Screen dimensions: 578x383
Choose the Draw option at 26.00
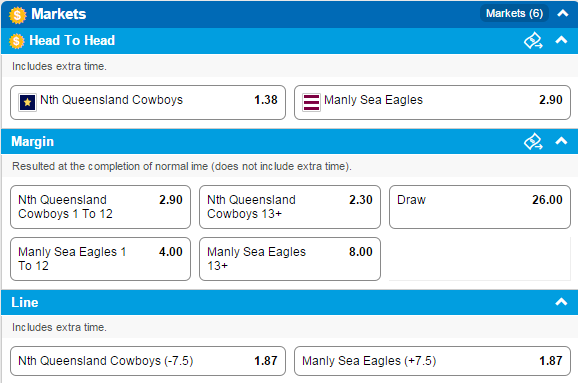click(480, 207)
